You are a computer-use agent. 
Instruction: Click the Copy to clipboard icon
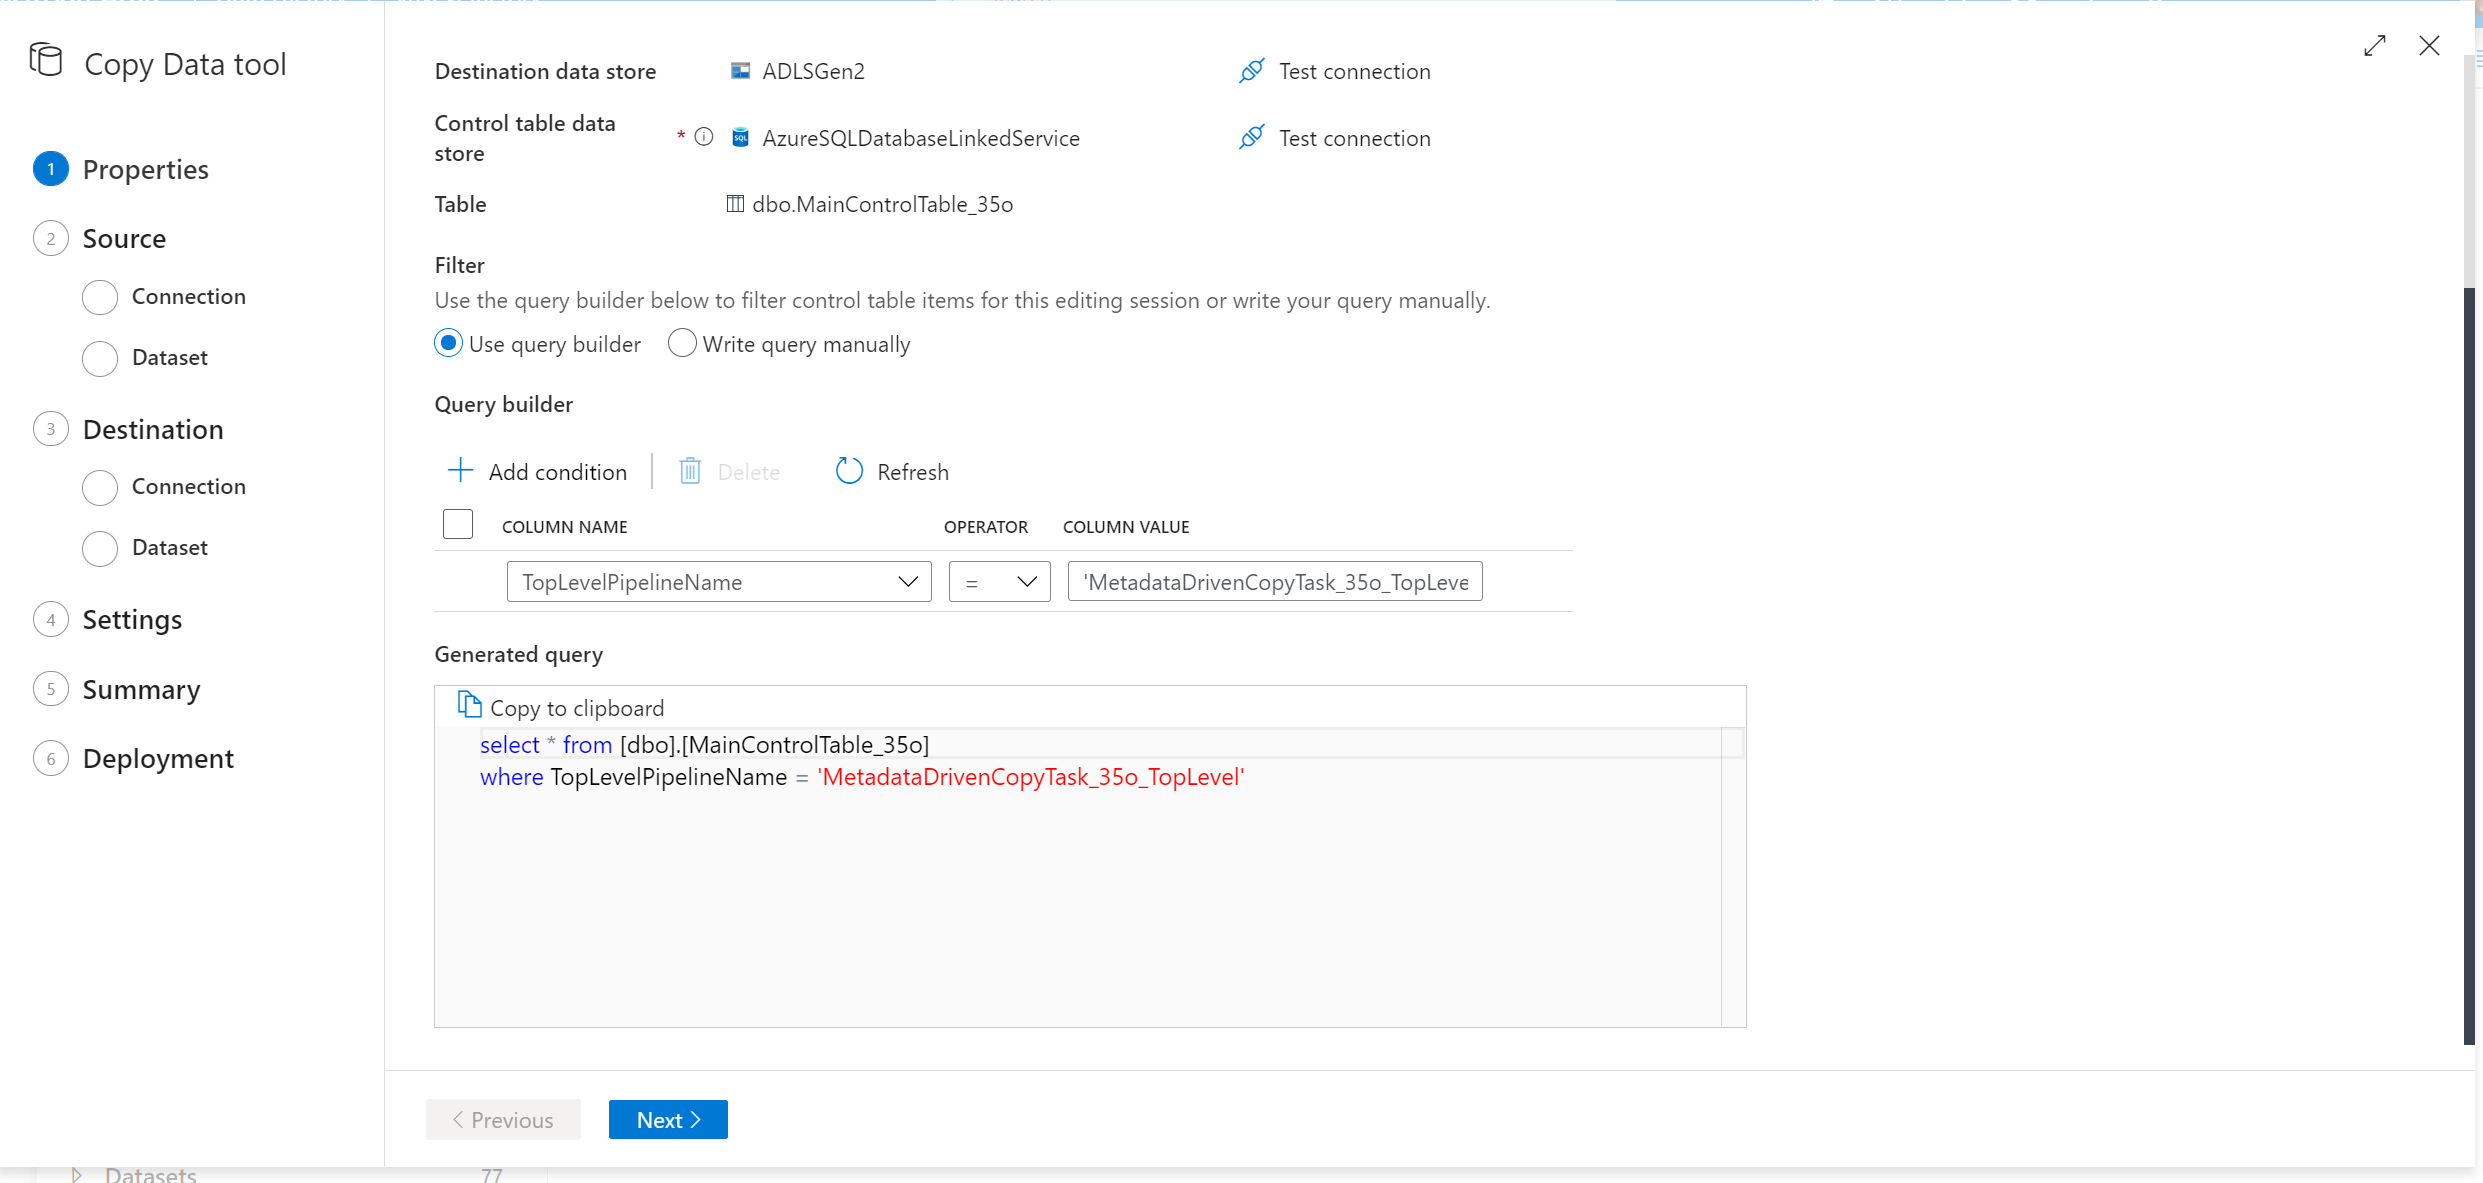pos(470,708)
